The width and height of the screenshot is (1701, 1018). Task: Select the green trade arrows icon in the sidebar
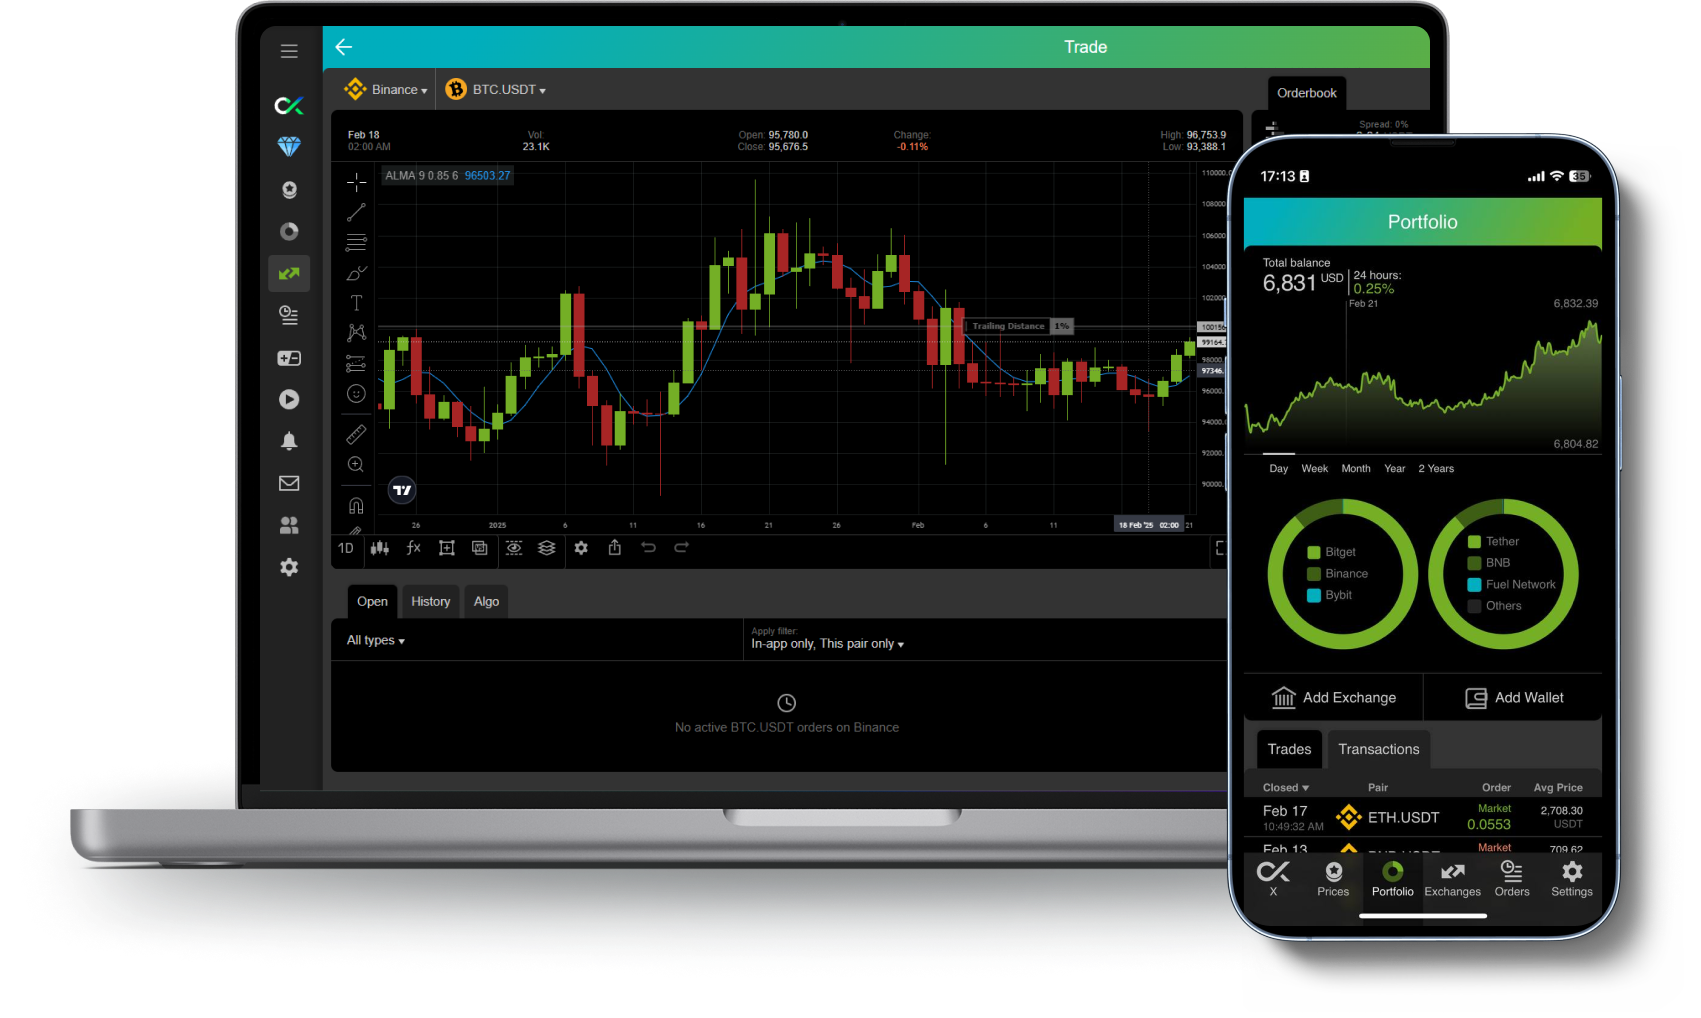(x=289, y=273)
